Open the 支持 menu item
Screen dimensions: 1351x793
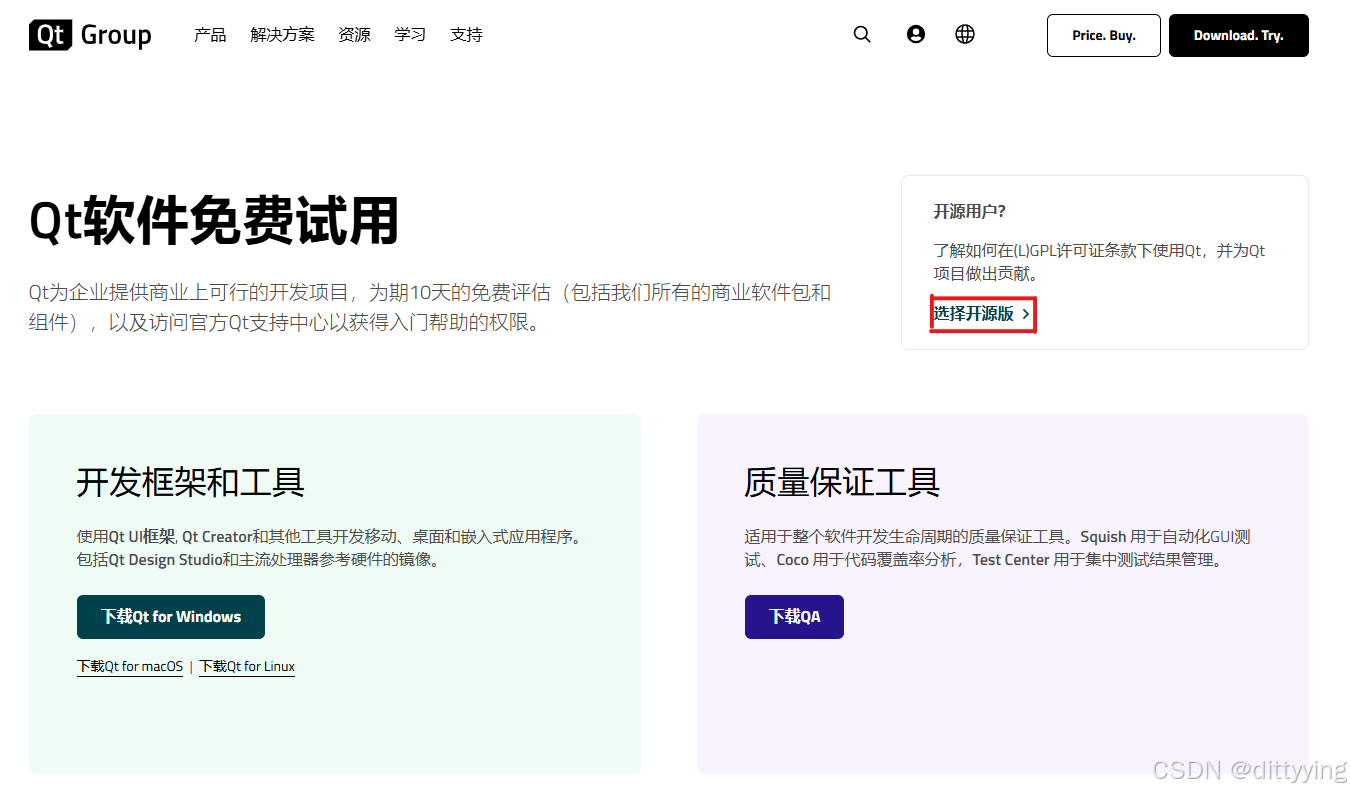click(466, 34)
